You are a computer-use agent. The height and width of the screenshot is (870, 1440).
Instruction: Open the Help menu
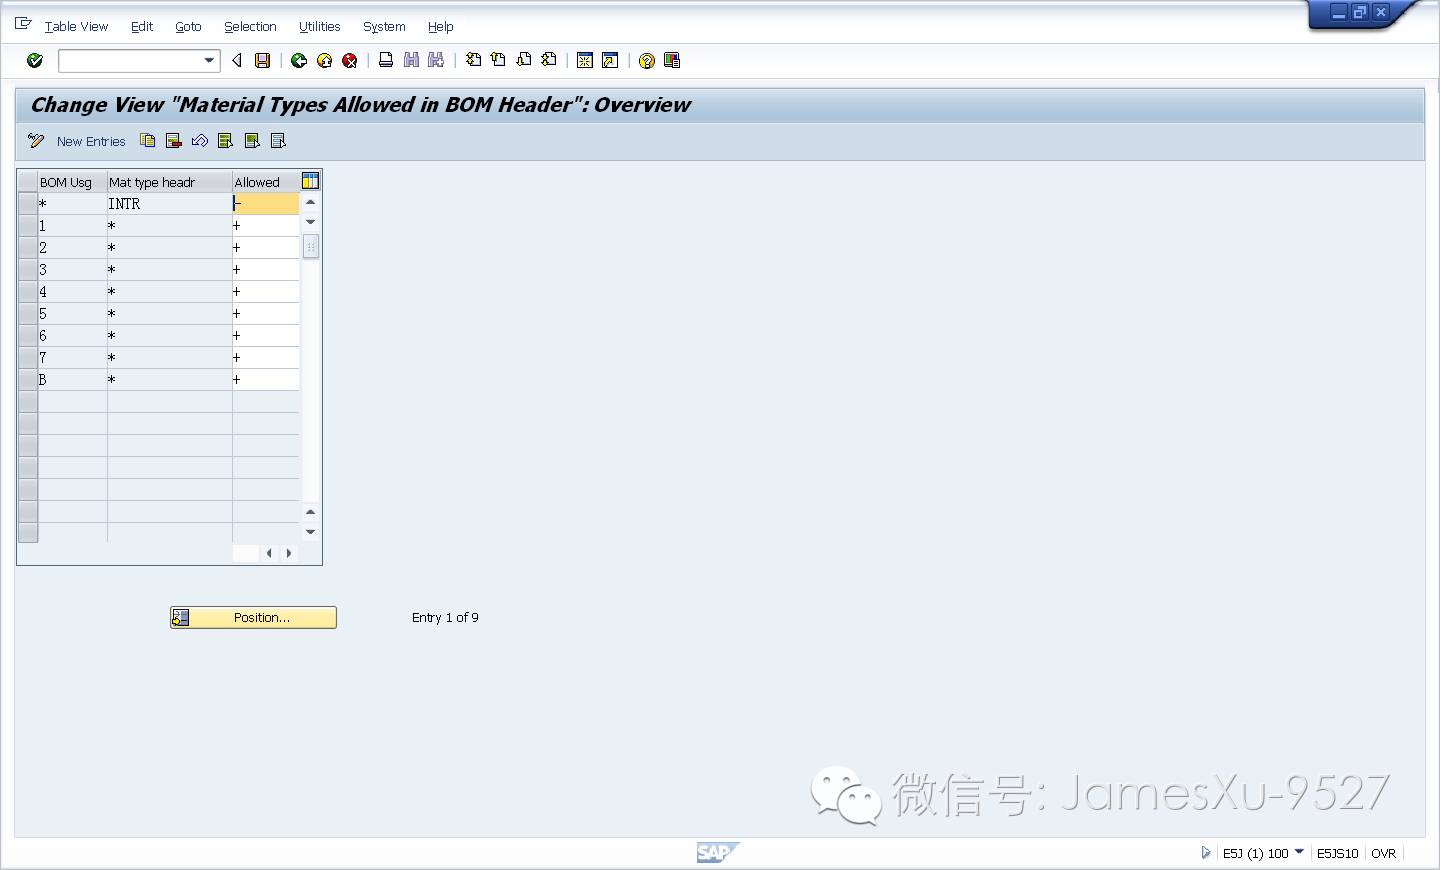(440, 27)
